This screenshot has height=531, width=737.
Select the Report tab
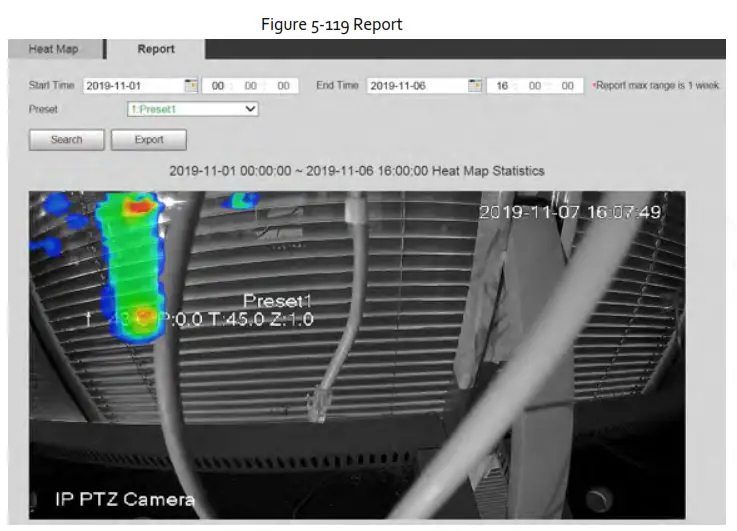click(x=156, y=49)
